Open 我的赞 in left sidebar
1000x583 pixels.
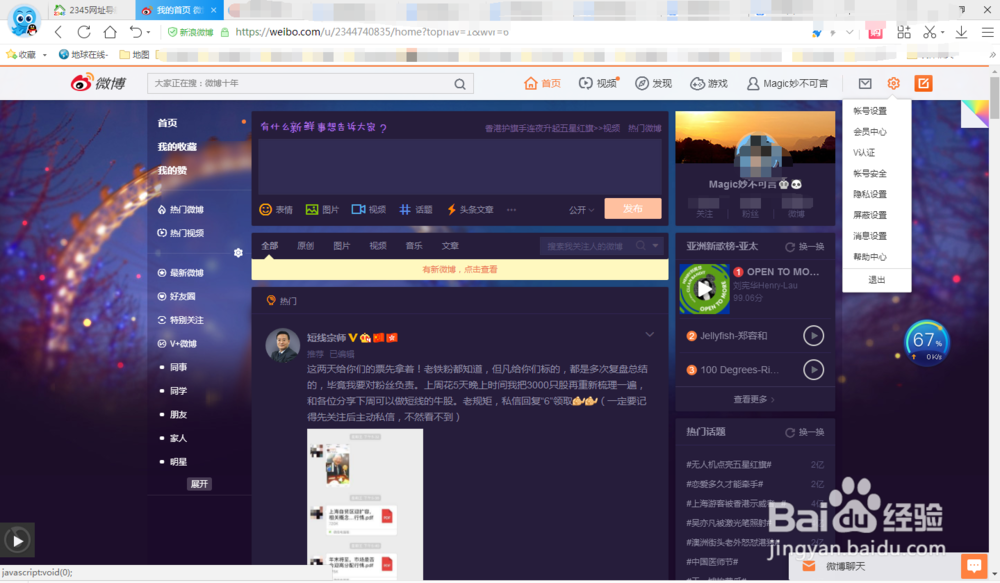[x=172, y=170]
